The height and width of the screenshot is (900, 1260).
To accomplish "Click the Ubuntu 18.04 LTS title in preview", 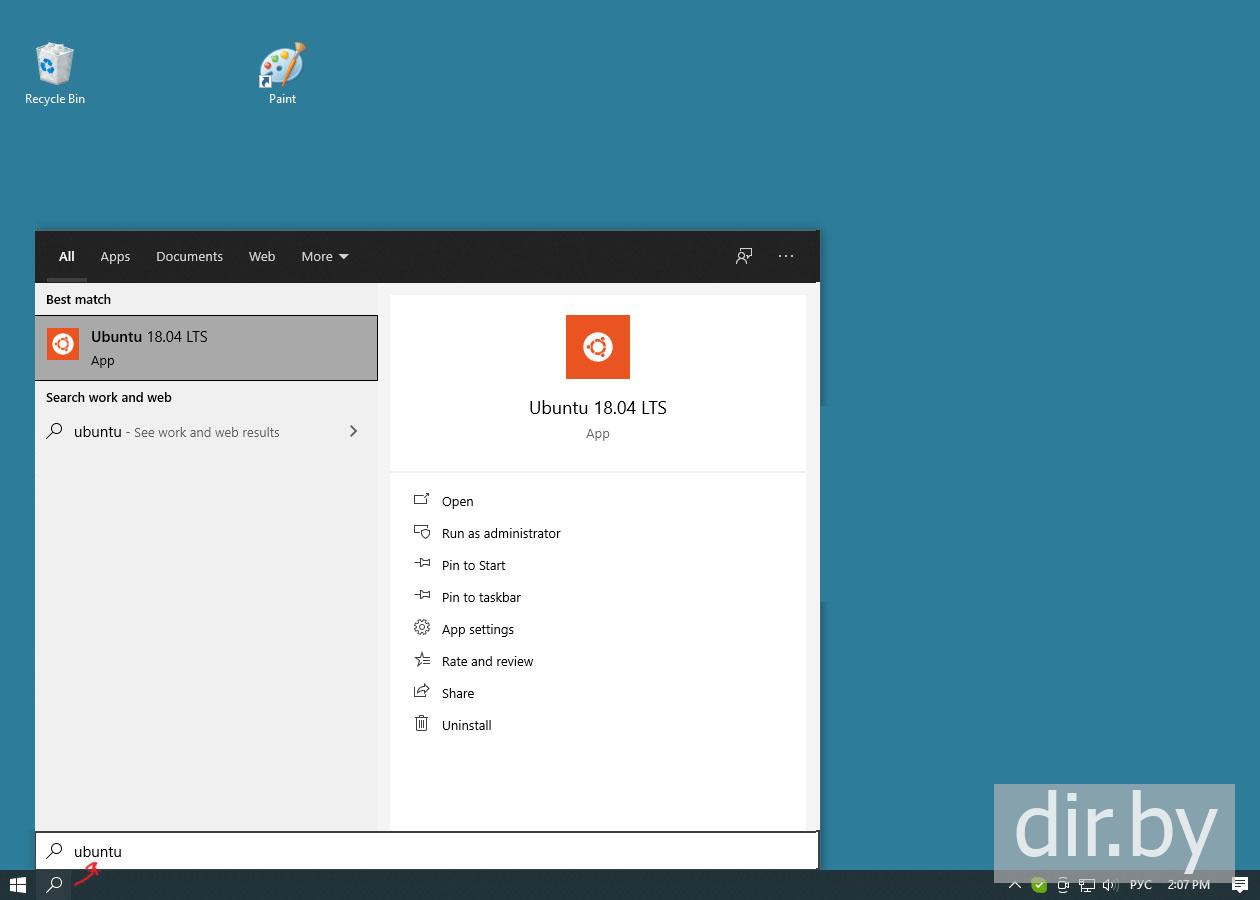I will click(x=598, y=408).
